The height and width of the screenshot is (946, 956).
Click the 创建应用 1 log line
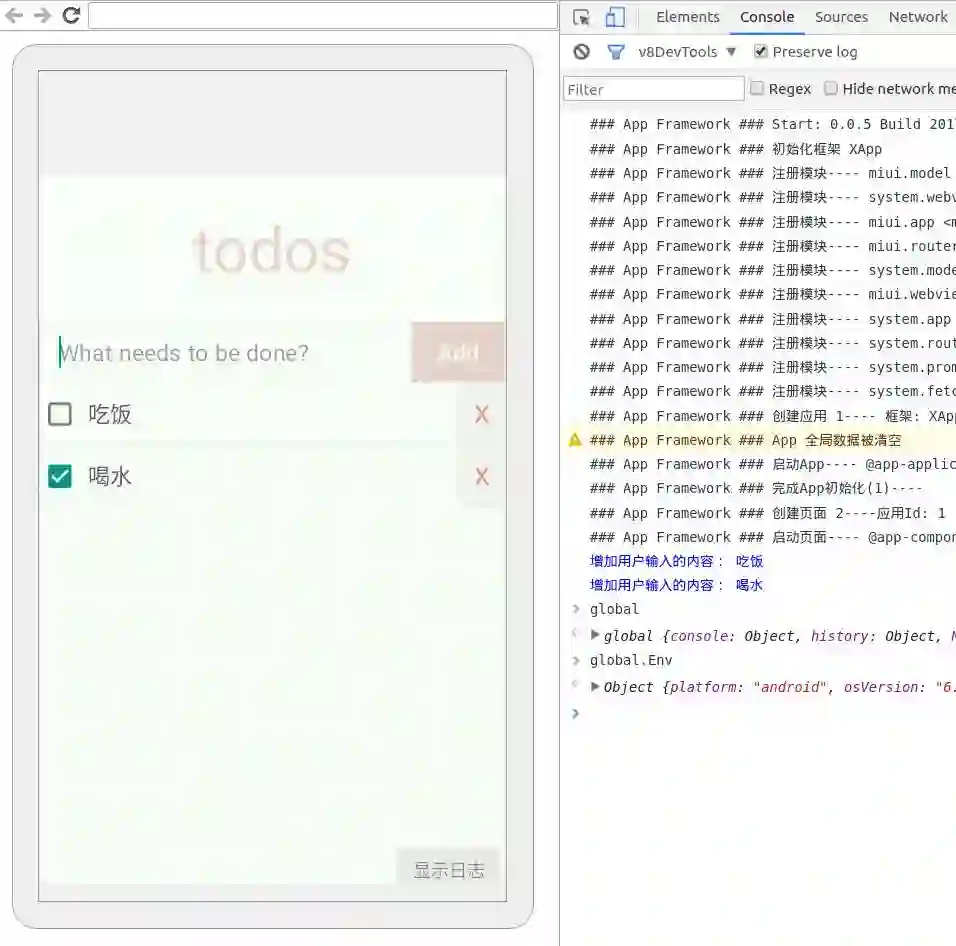(x=772, y=416)
